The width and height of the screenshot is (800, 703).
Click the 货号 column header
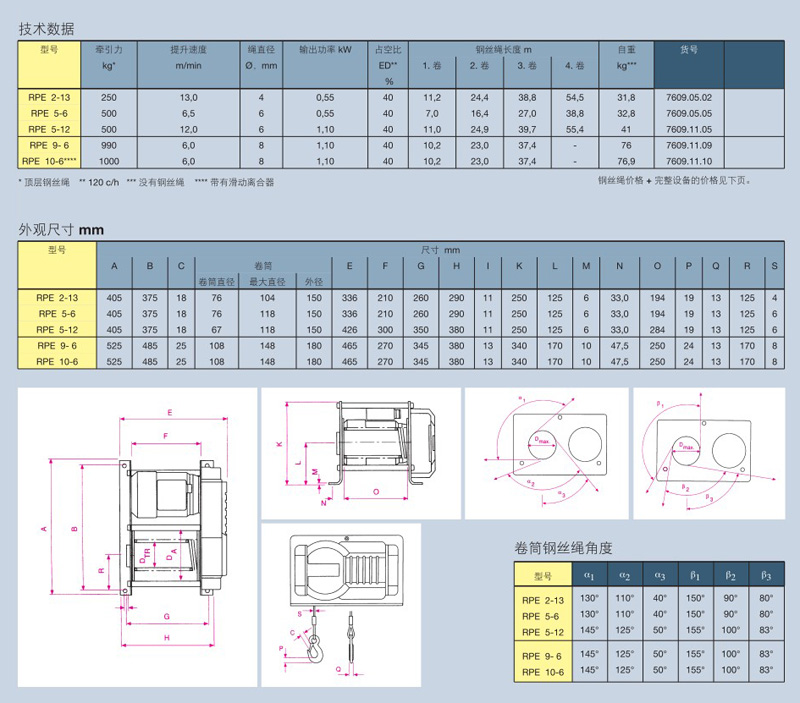pos(688,48)
